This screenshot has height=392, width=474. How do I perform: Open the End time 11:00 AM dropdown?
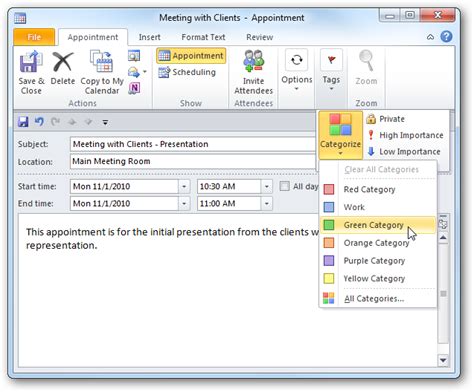click(x=267, y=204)
